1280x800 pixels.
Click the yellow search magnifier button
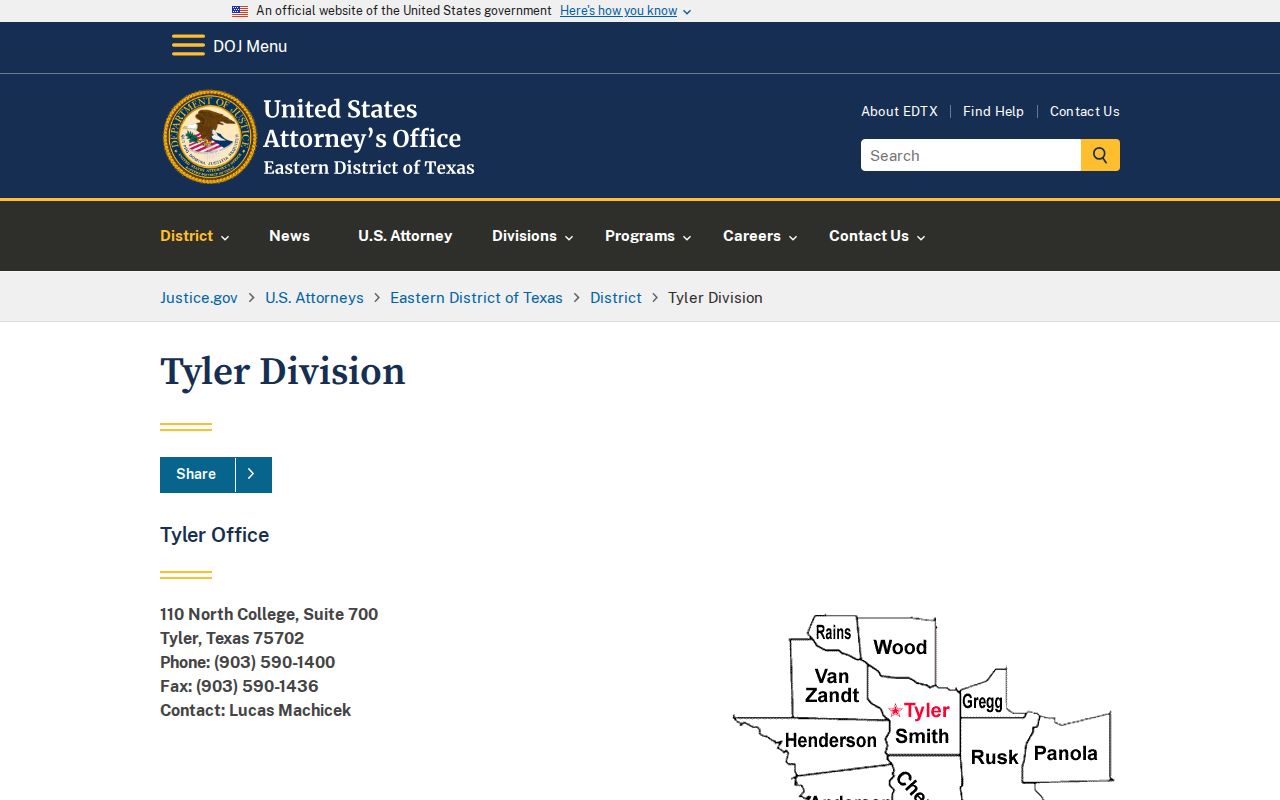[1100, 155]
